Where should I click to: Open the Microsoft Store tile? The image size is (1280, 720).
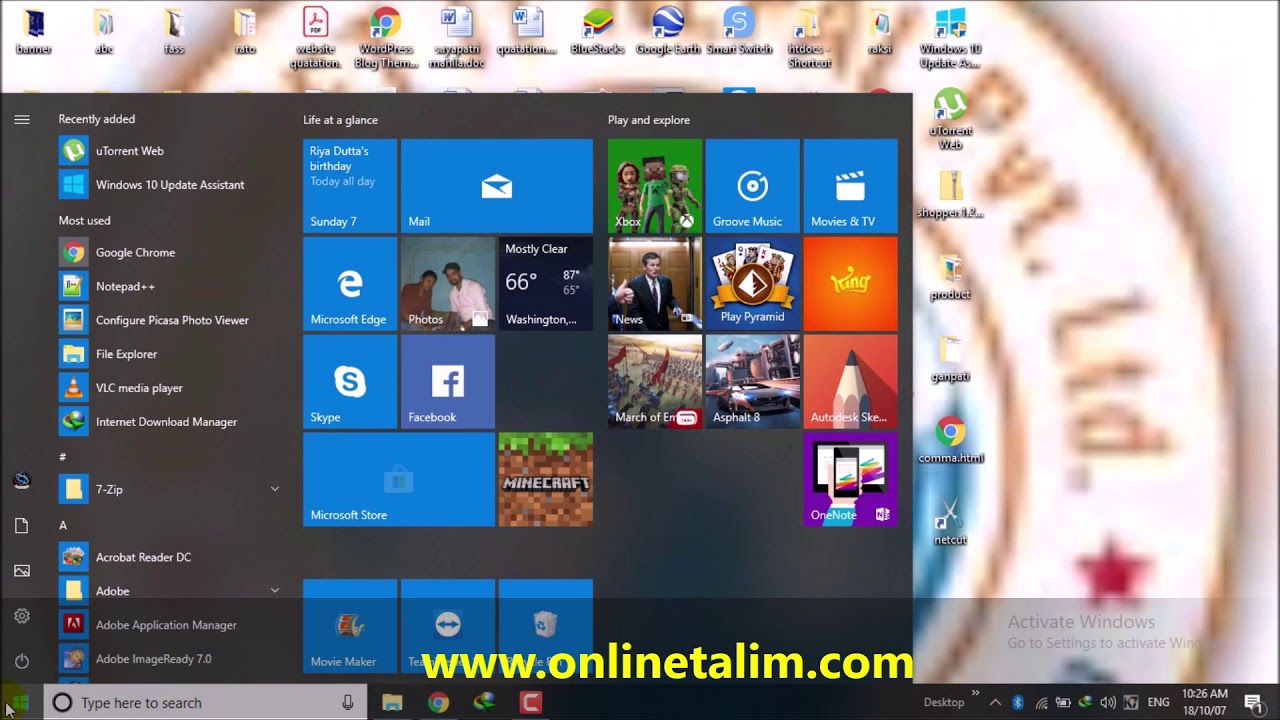coord(399,480)
